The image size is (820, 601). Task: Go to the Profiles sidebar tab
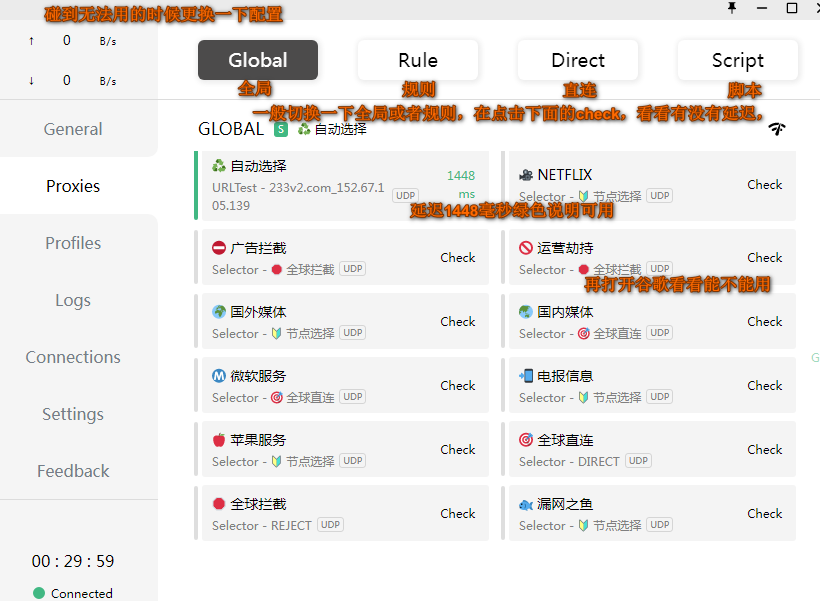click(73, 243)
